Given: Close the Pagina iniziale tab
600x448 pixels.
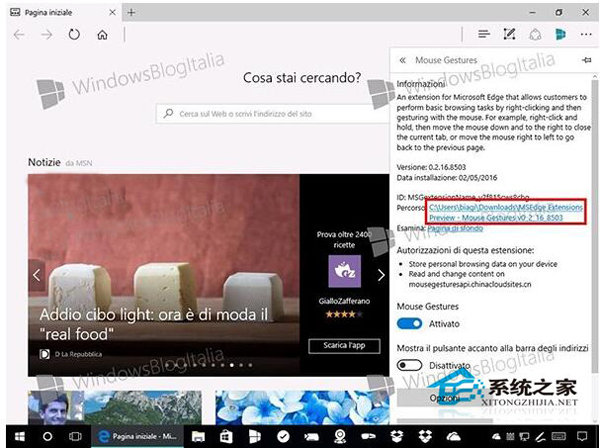Looking at the screenshot, I should tap(112, 13).
